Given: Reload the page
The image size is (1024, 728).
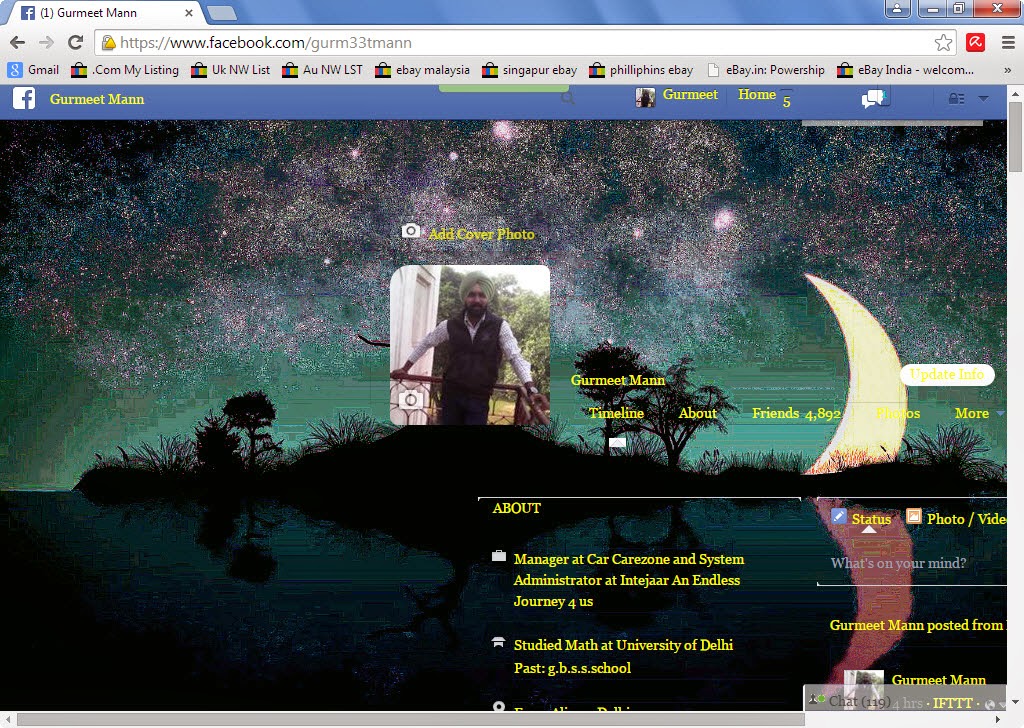Looking at the screenshot, I should pos(76,43).
